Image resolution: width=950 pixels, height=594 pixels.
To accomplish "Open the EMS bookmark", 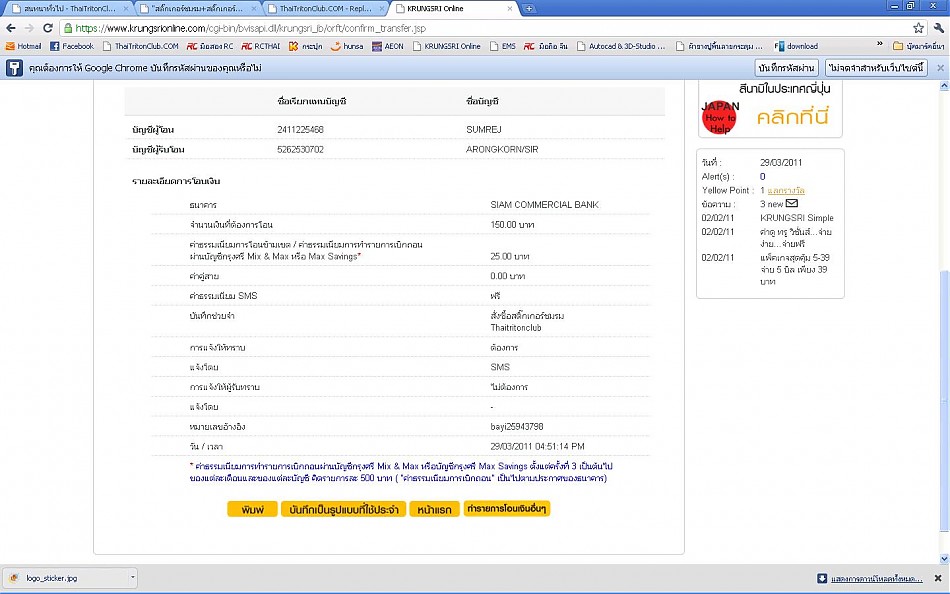I will point(503,46).
